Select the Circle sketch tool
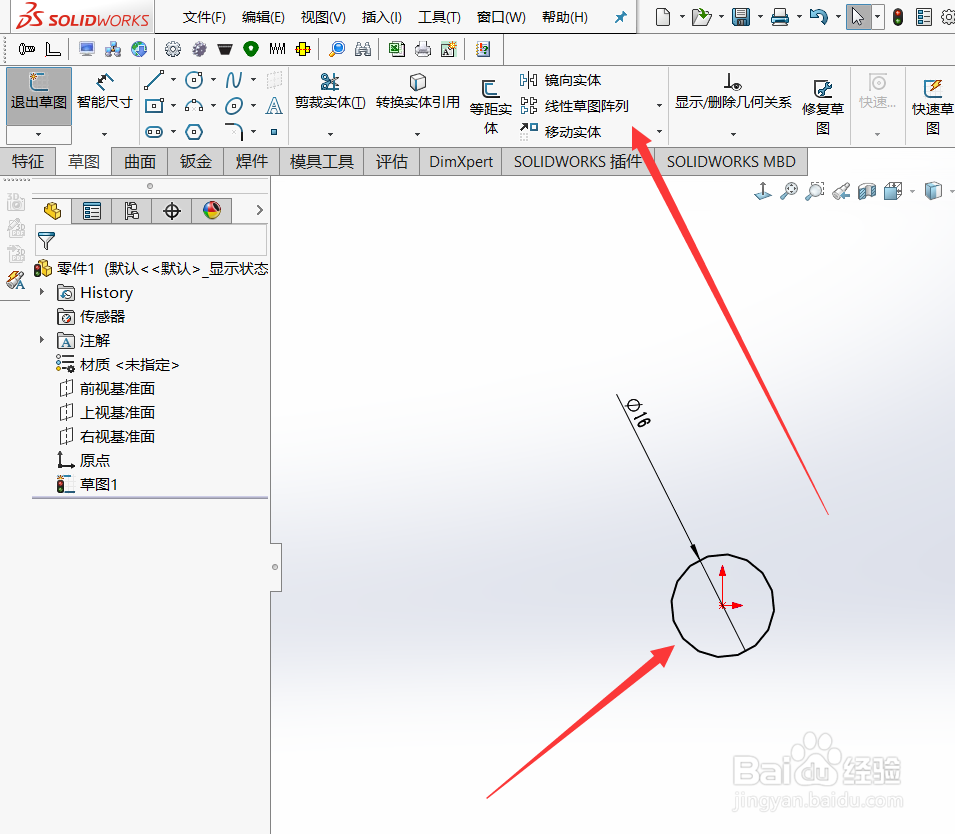955x834 pixels. (193, 80)
